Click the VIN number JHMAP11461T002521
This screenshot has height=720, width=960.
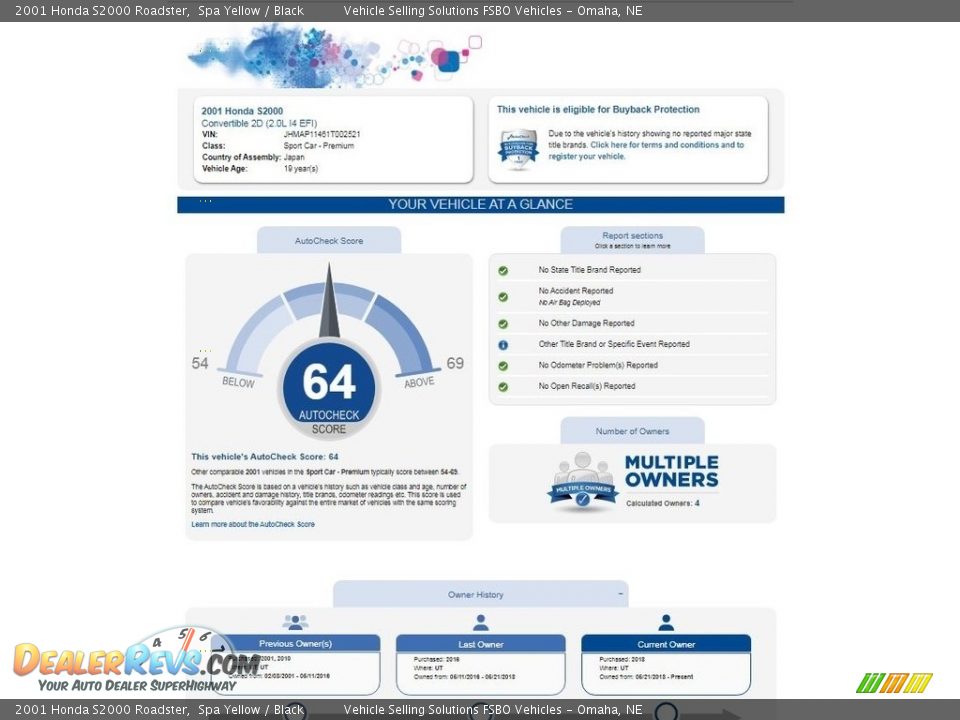(x=322, y=134)
